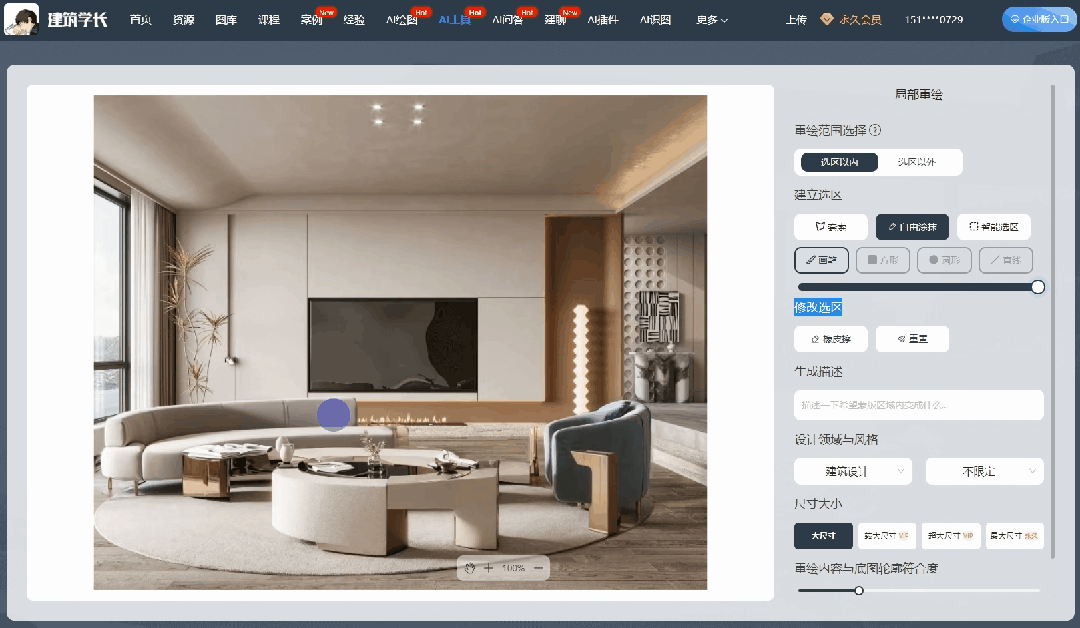Viewport: 1080px width, 628px height.
Task: Select the 直线 line shape
Action: coord(1006,260)
